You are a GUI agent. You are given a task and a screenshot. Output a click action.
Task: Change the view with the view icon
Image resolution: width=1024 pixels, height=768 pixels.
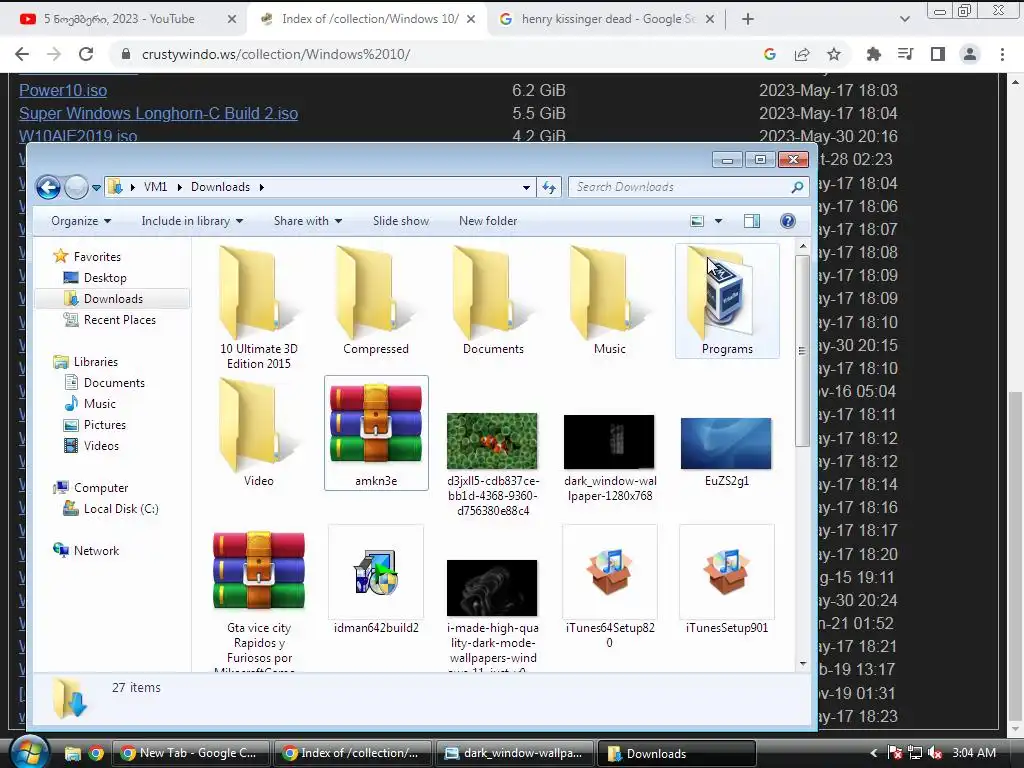(x=697, y=221)
